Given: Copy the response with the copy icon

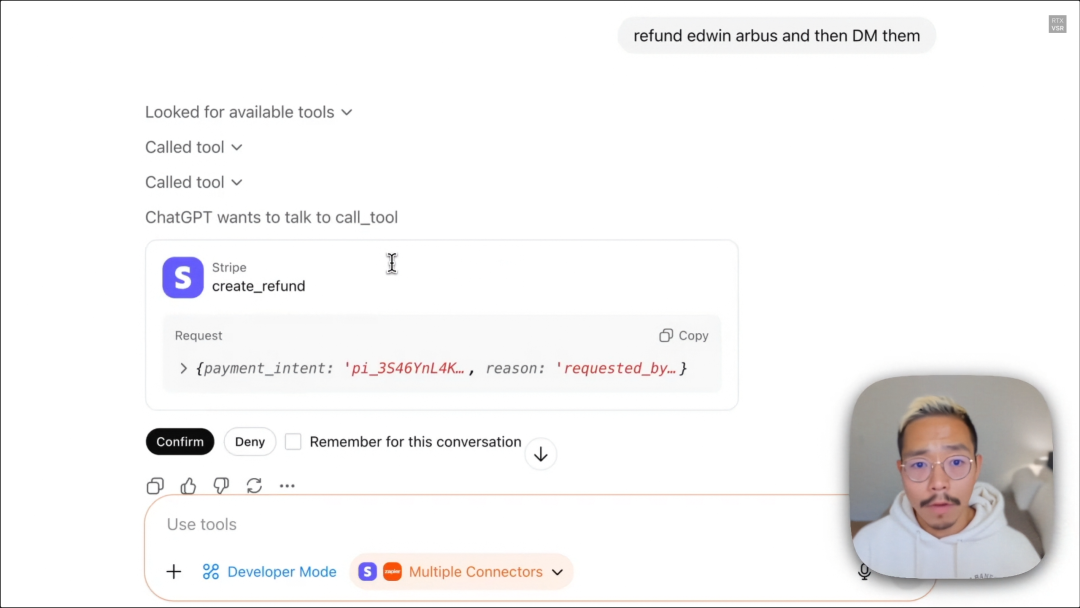Looking at the screenshot, I should click(155, 486).
